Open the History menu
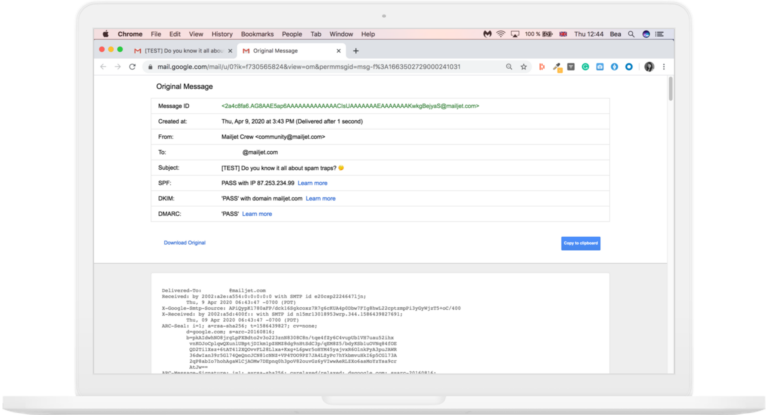The height and width of the screenshot is (415, 768). [x=222, y=34]
